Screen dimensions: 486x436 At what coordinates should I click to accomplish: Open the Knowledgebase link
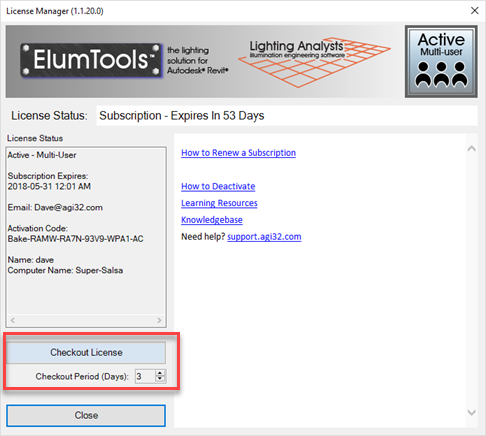click(212, 220)
